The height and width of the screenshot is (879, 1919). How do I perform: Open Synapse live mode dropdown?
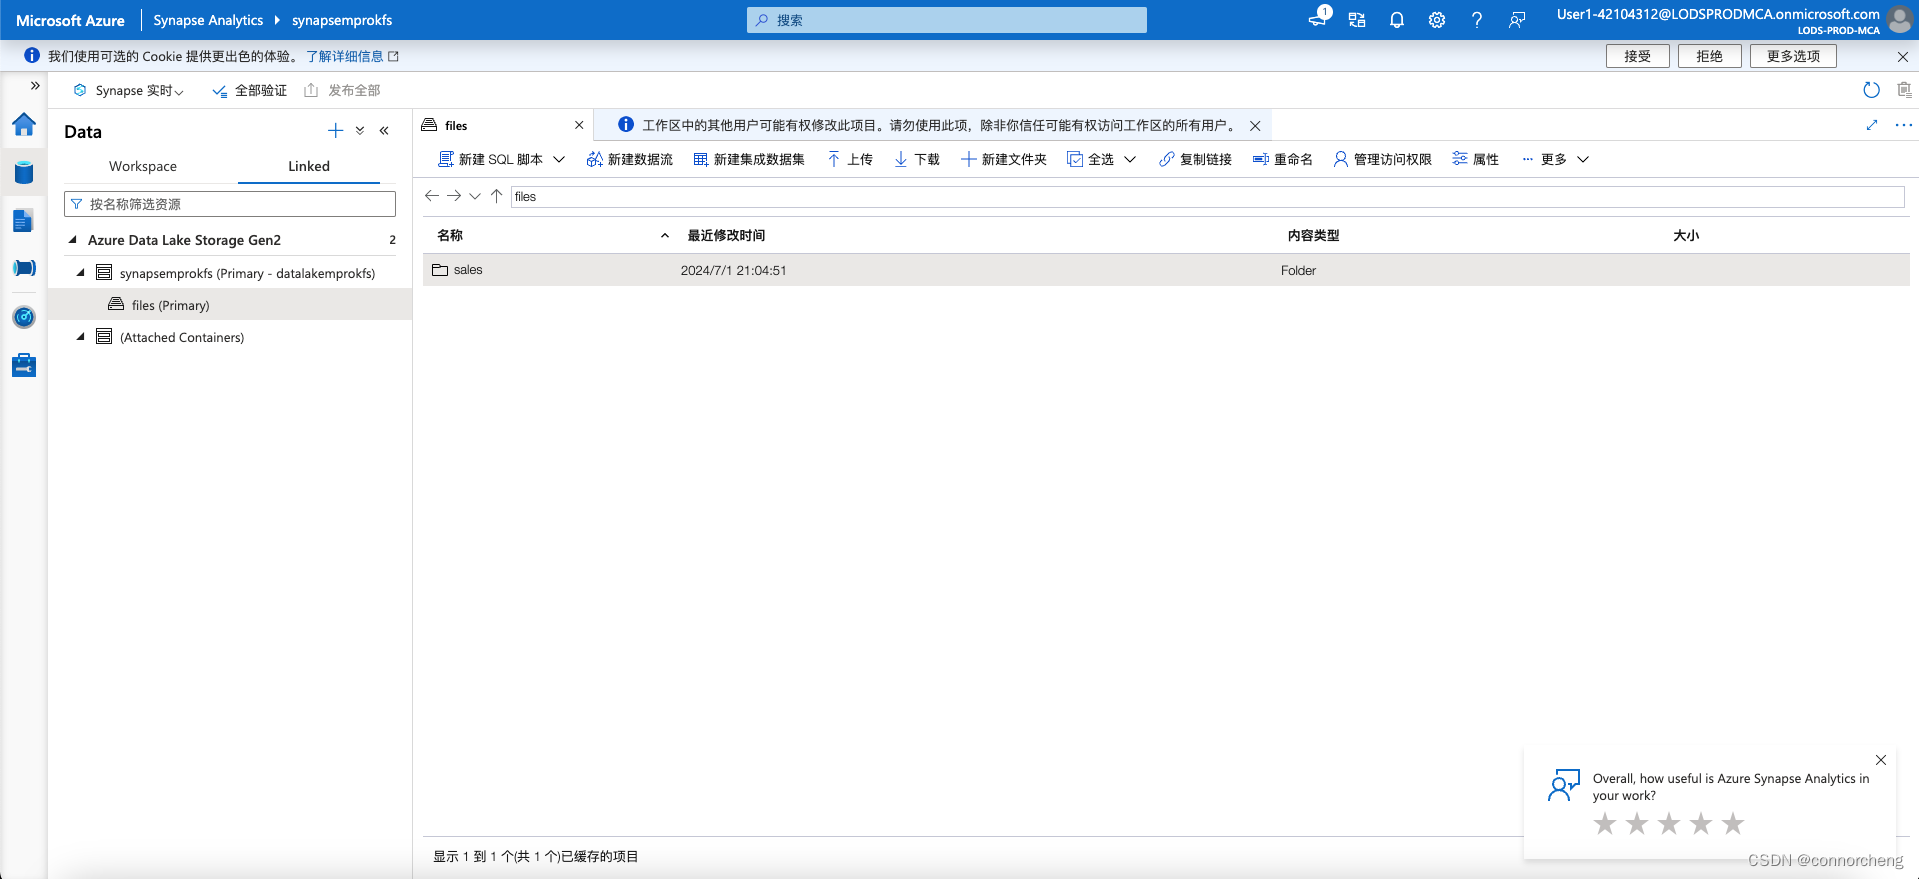tap(129, 91)
